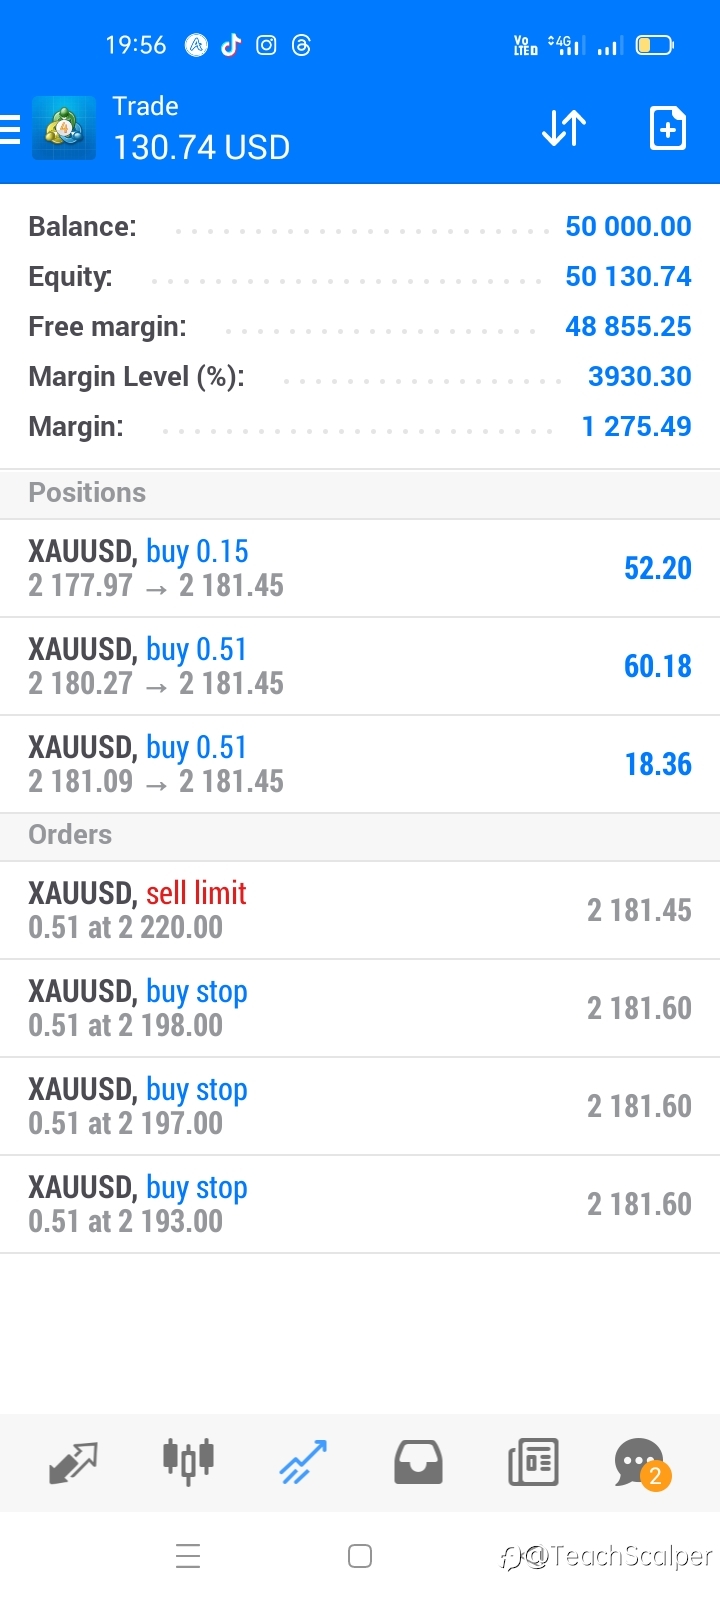
Task: Select the Trade tab with trend icon
Action: [303, 1462]
